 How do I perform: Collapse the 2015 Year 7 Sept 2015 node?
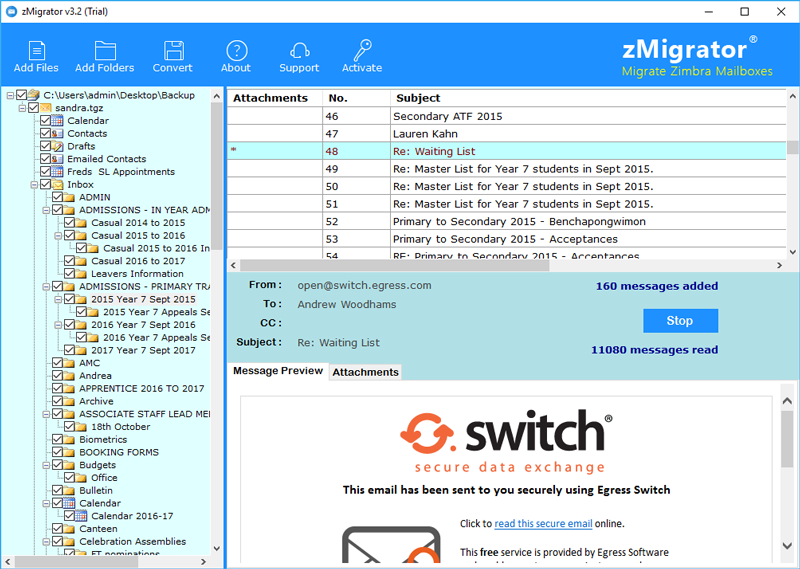[58, 300]
